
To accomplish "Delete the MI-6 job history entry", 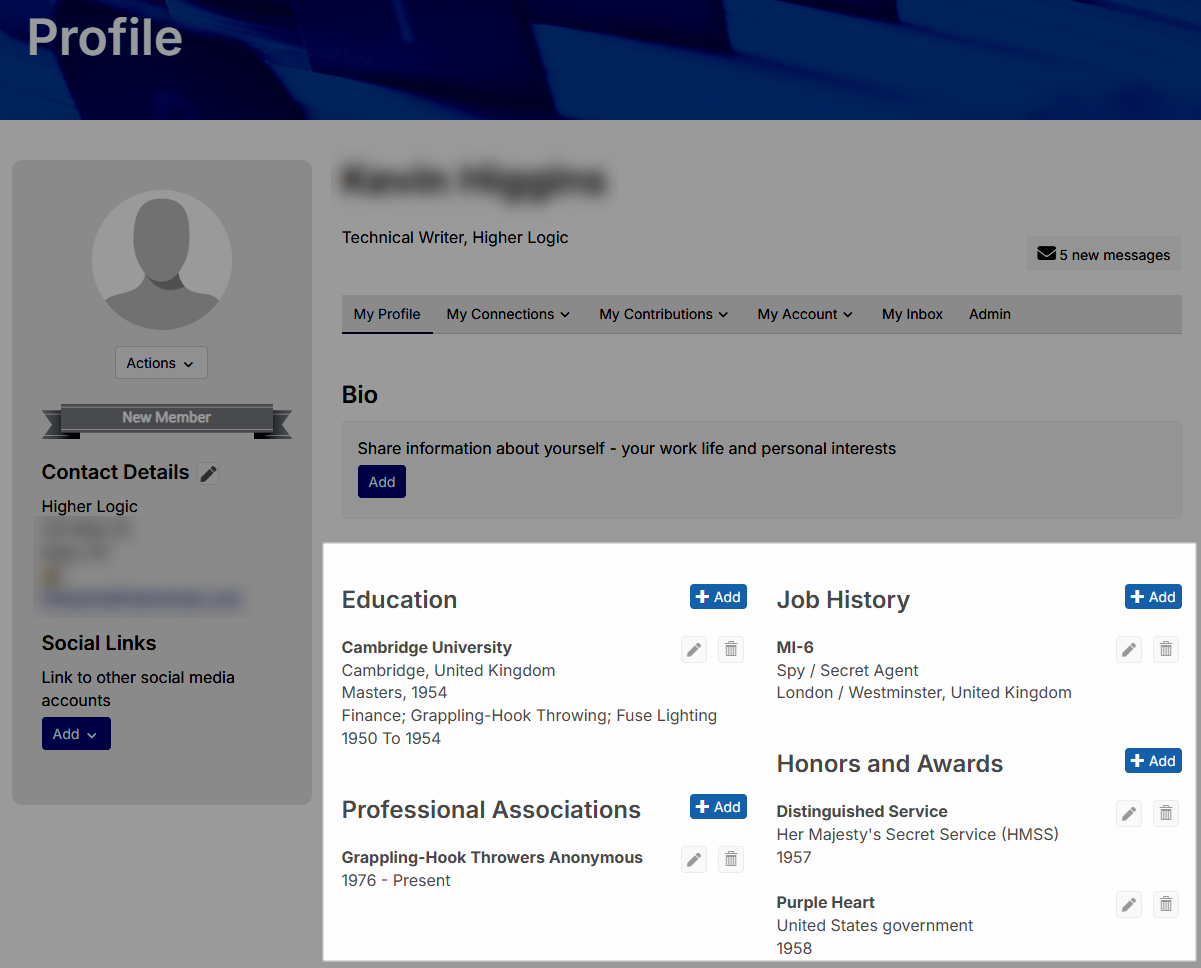I will [1165, 649].
